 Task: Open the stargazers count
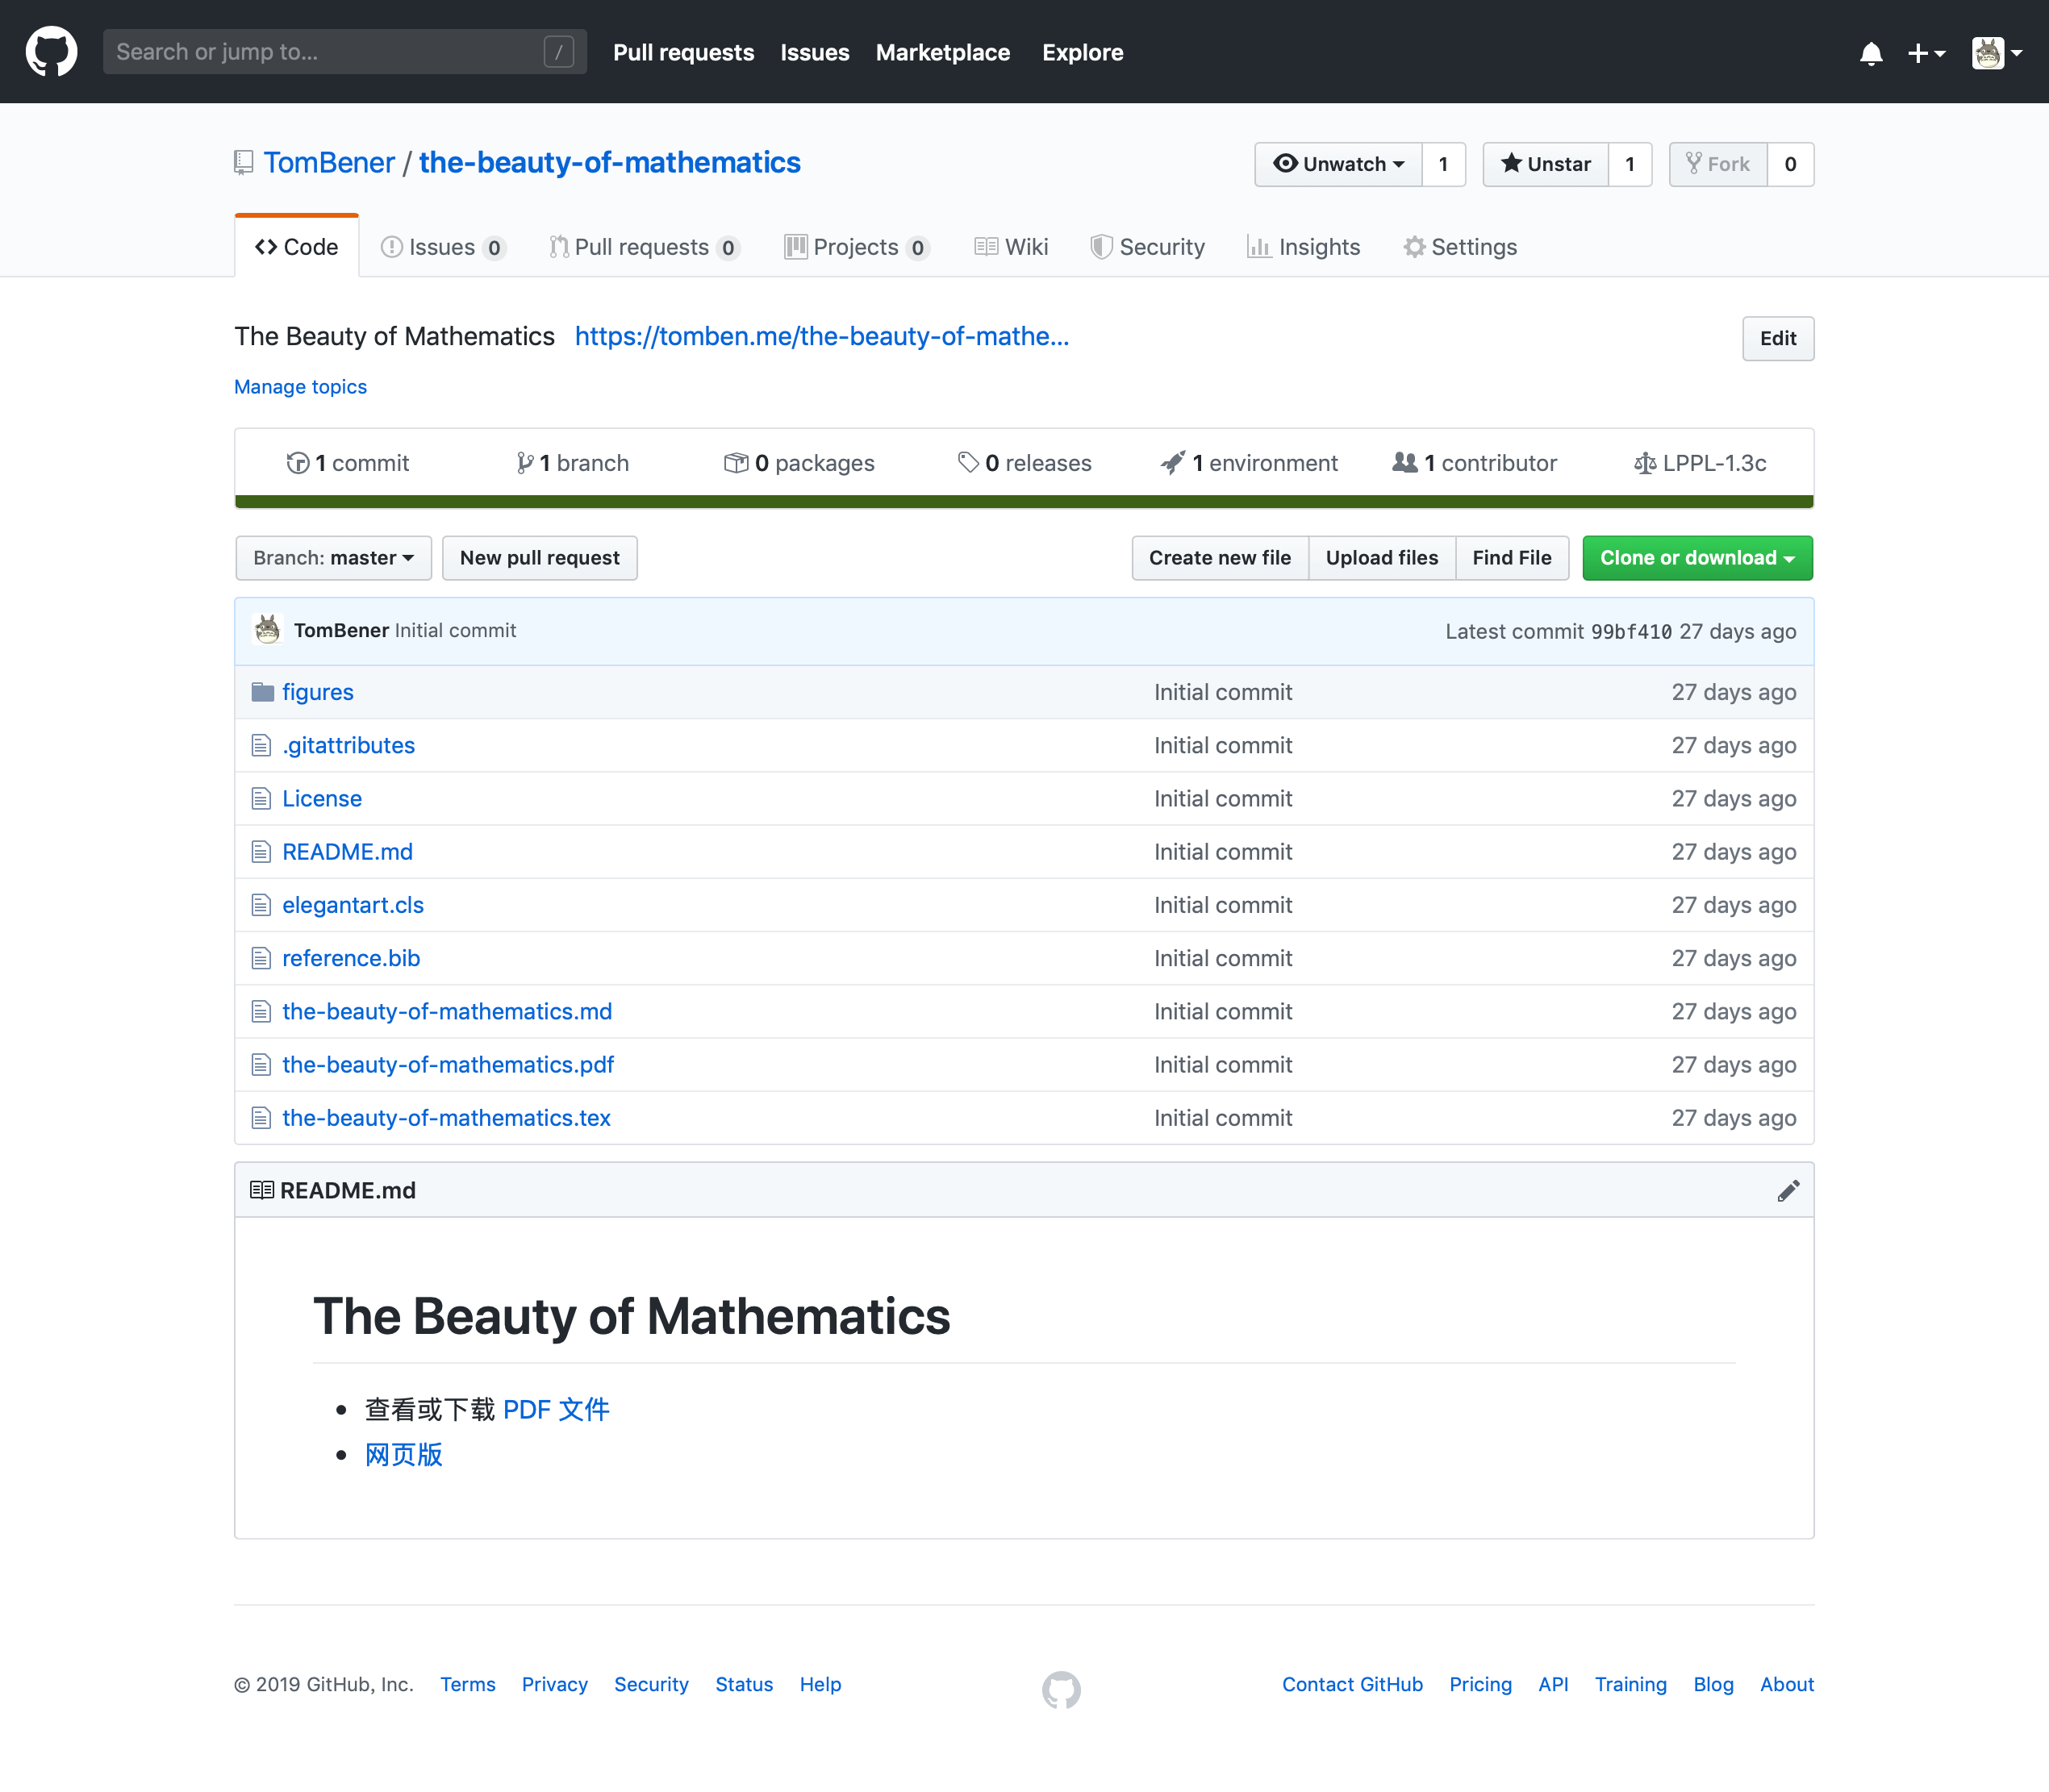pos(1630,164)
